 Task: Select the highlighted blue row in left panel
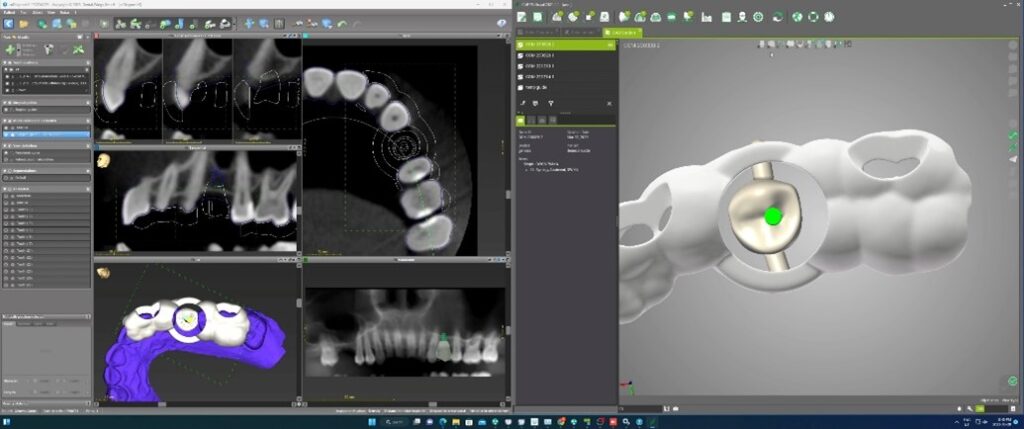46,134
